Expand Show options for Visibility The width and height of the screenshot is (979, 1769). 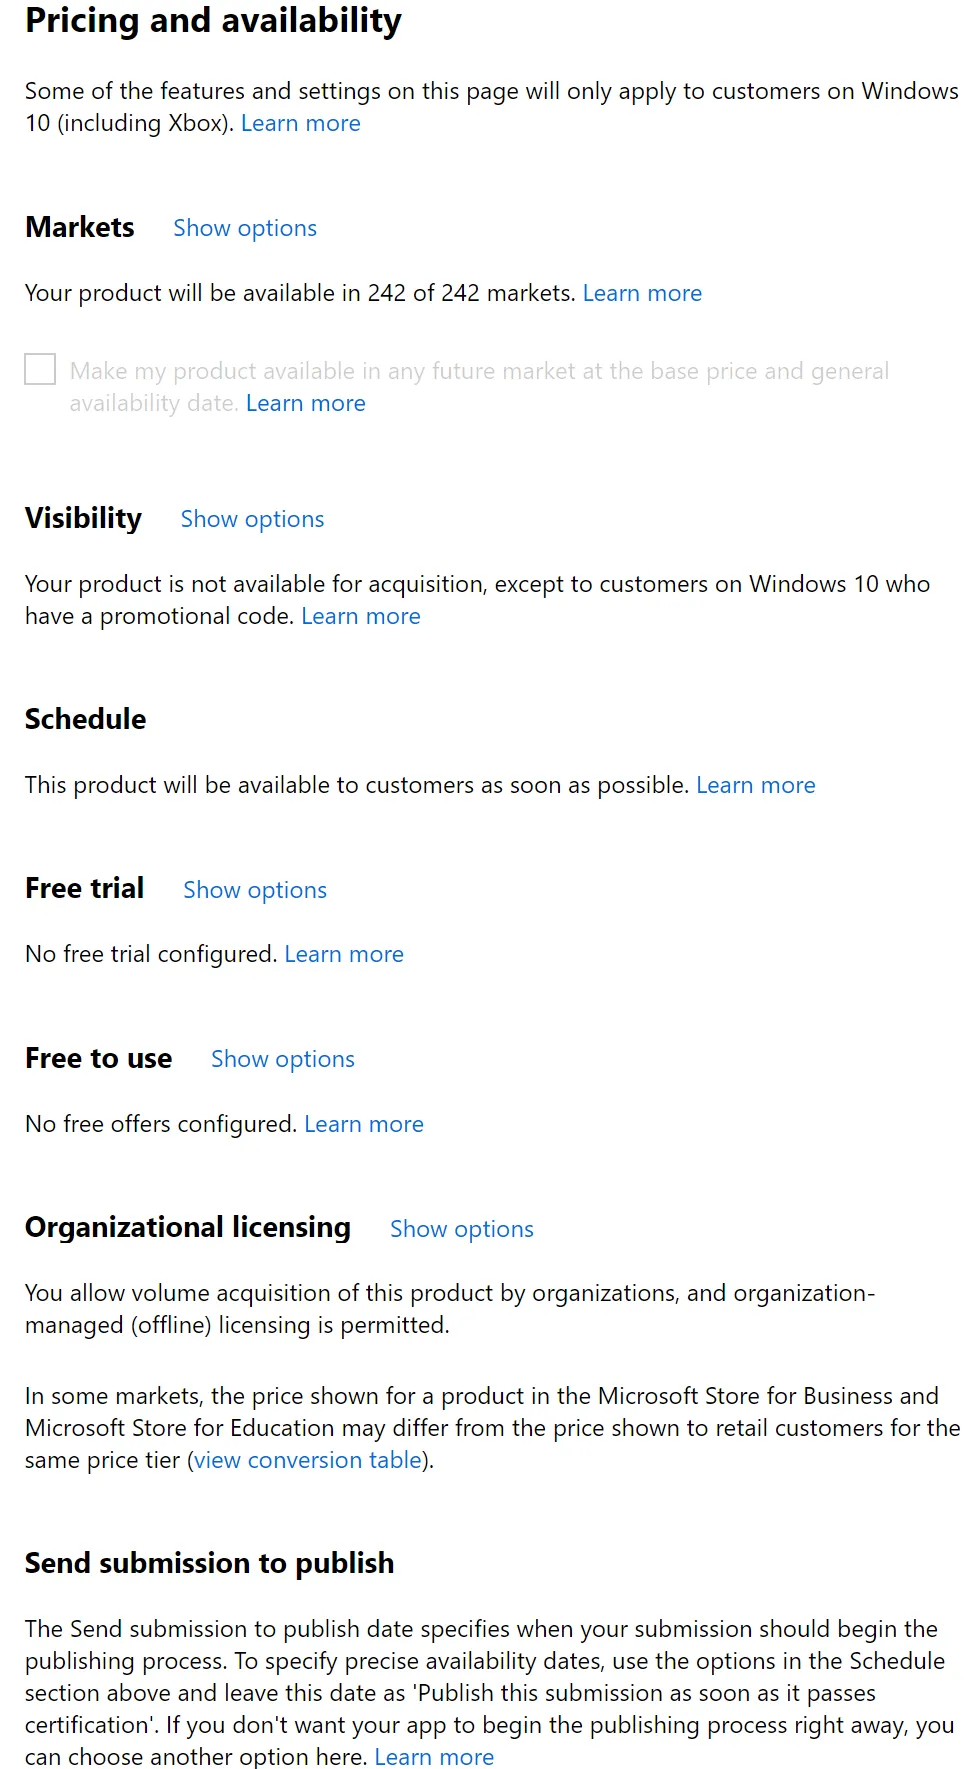pos(252,519)
